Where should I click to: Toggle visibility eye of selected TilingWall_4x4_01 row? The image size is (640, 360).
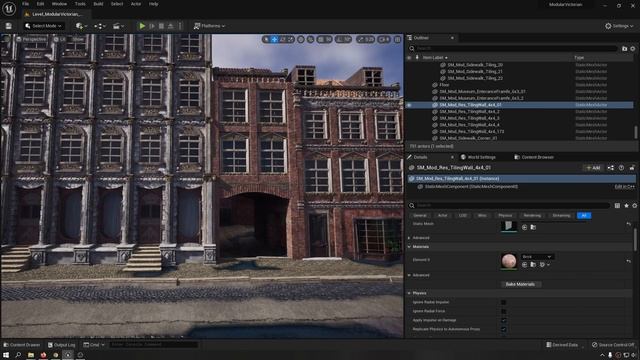tap(409, 105)
